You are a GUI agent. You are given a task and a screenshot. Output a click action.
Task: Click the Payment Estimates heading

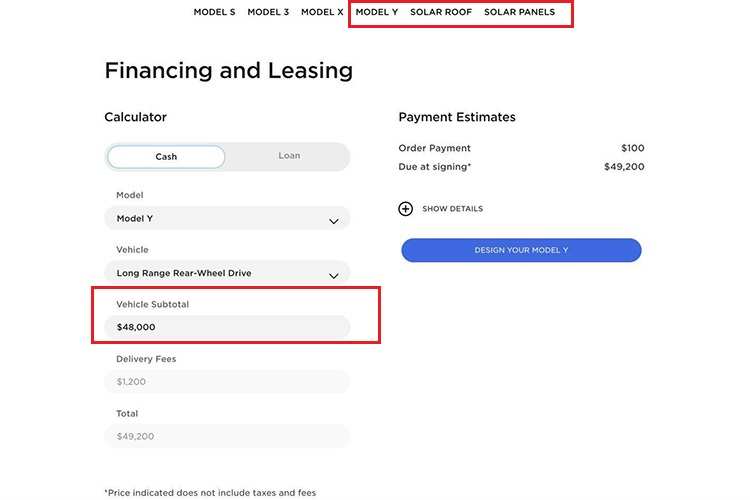(457, 117)
